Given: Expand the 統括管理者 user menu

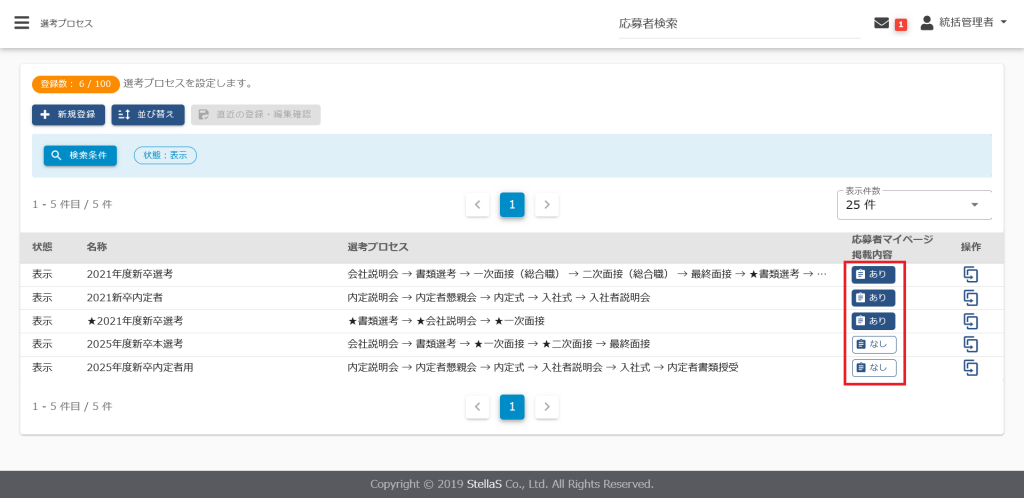Looking at the screenshot, I should [963, 23].
